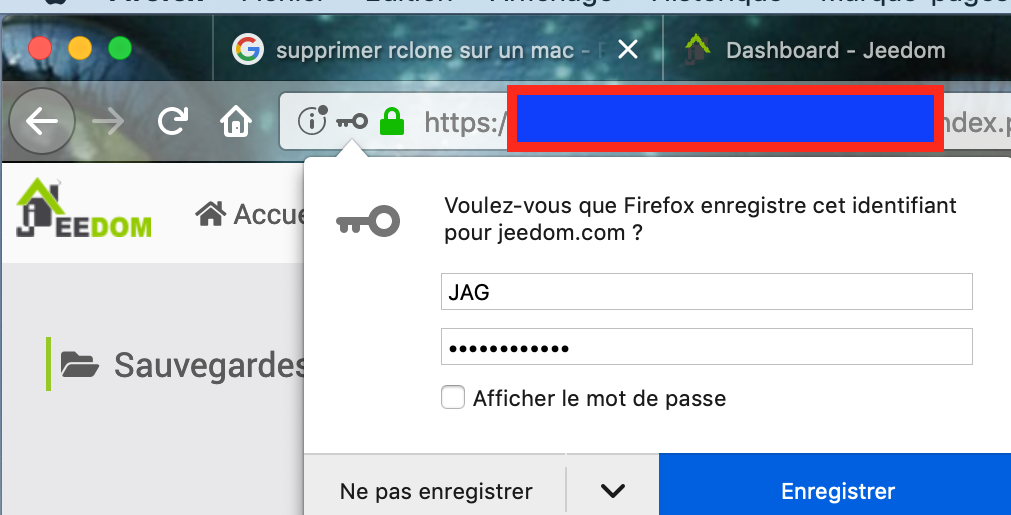Reload the current page

[x=173, y=121]
